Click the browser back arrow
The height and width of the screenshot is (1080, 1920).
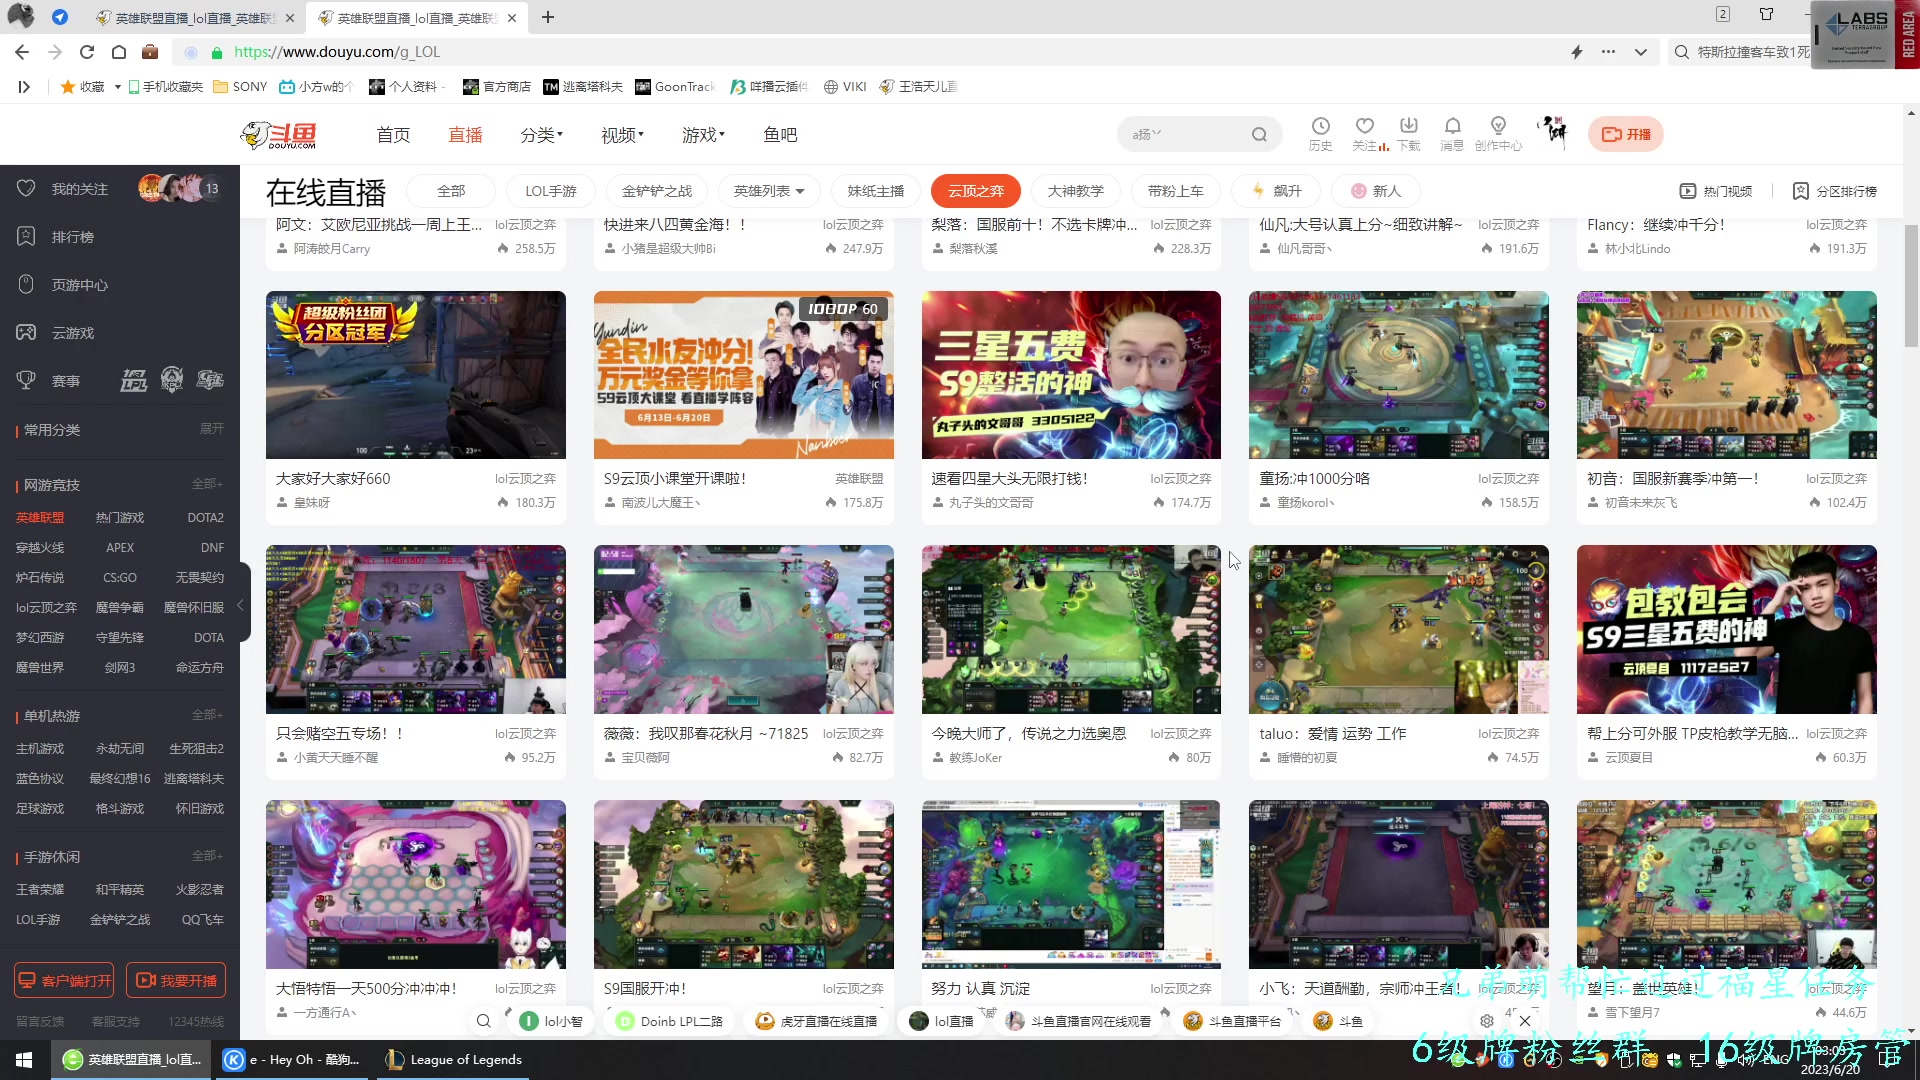click(x=22, y=52)
